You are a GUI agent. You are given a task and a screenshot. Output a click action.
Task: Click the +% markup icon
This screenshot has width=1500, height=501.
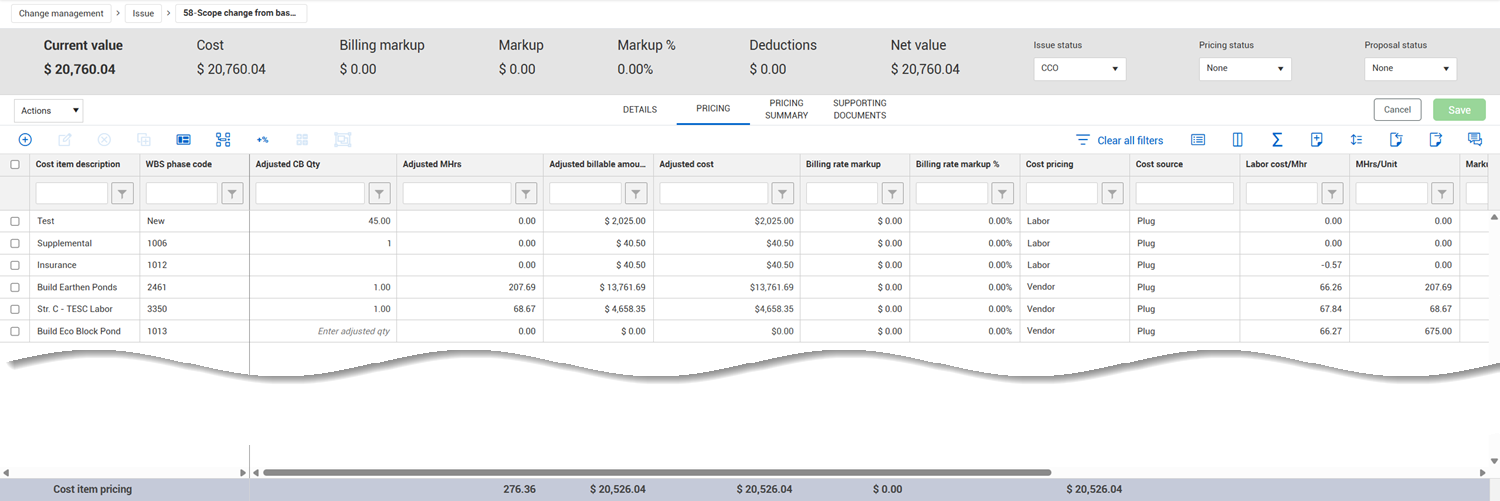click(x=263, y=140)
